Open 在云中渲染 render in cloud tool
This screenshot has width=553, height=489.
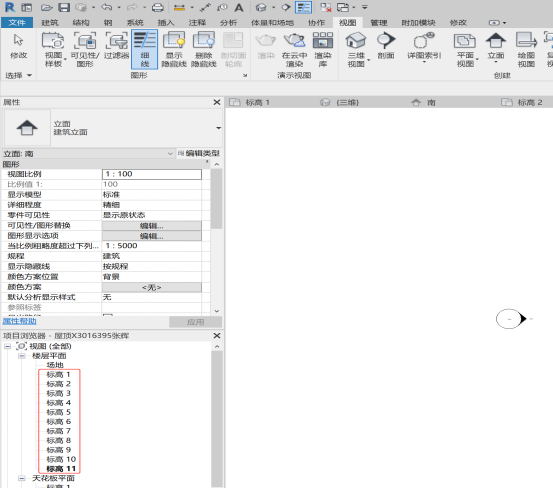[294, 49]
